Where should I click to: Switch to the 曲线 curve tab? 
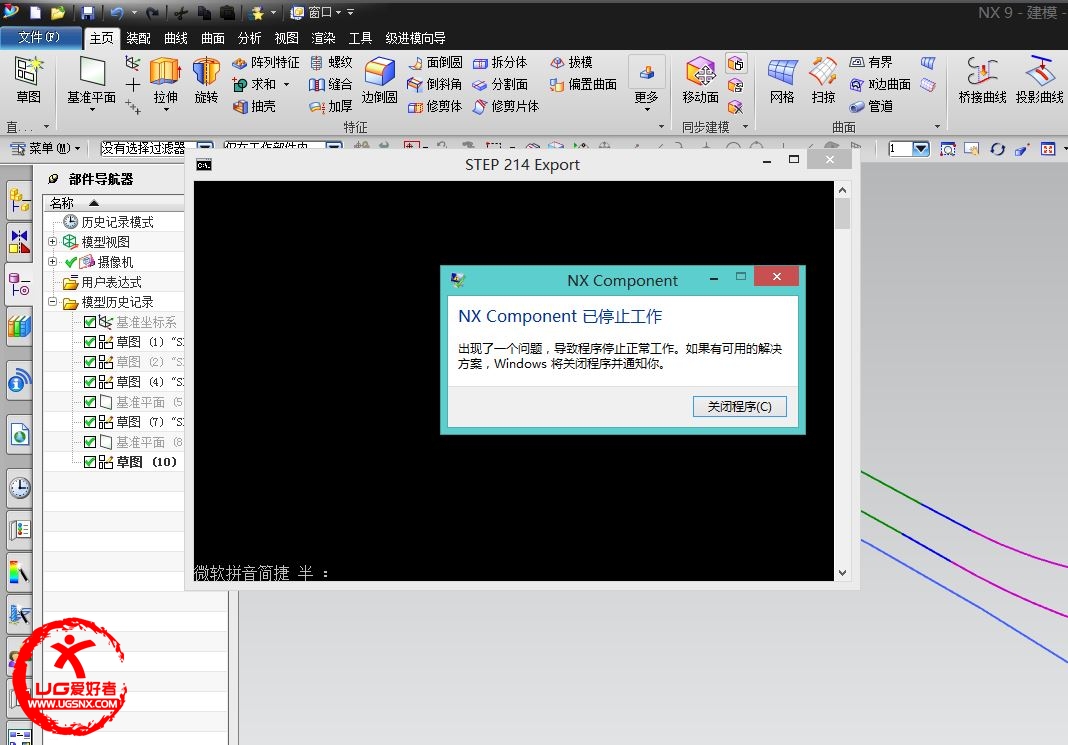pos(176,38)
